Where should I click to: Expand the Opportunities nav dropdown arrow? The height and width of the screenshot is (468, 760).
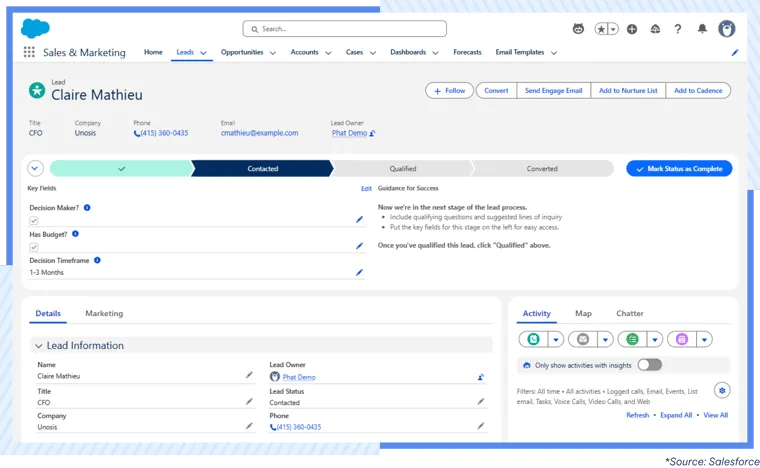(272, 53)
